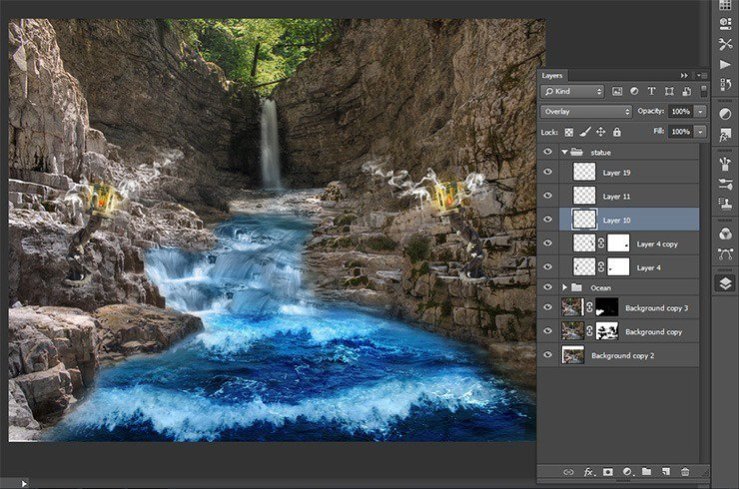Image resolution: width=739 pixels, height=489 pixels.
Task: Open the fx layer style menu
Action: tap(589, 471)
